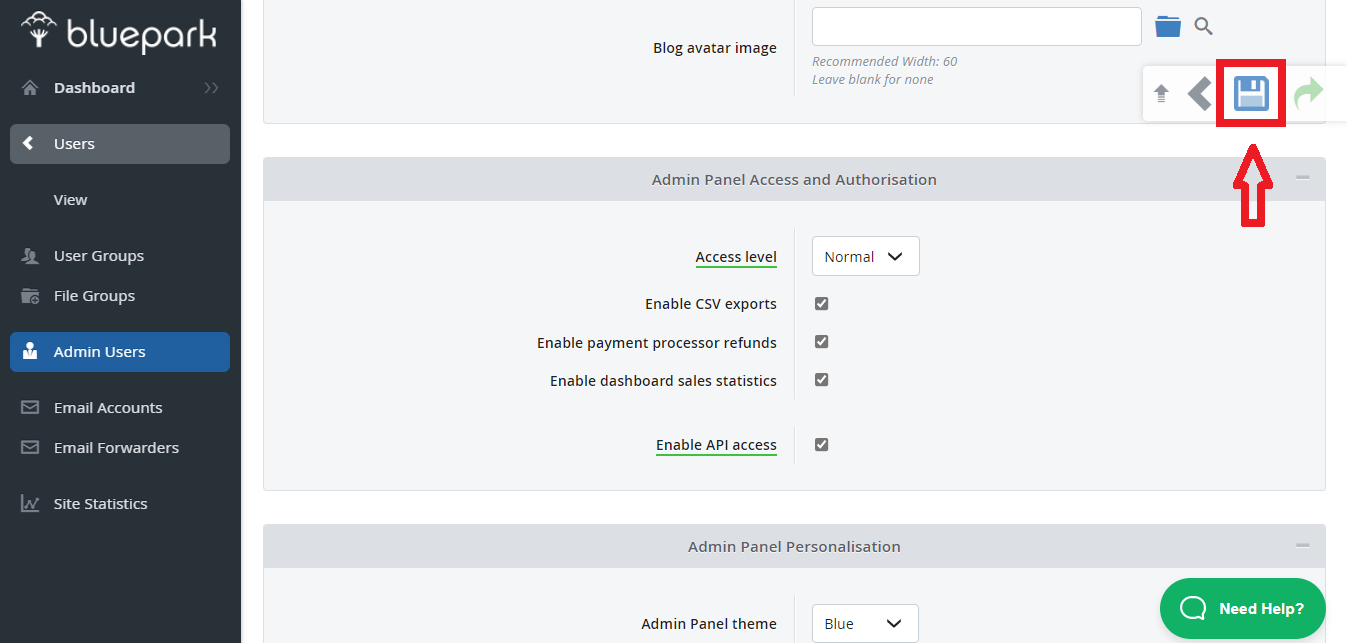Click the Blog avatar image input field
Screen dimensions: 1347x643
tap(976, 27)
